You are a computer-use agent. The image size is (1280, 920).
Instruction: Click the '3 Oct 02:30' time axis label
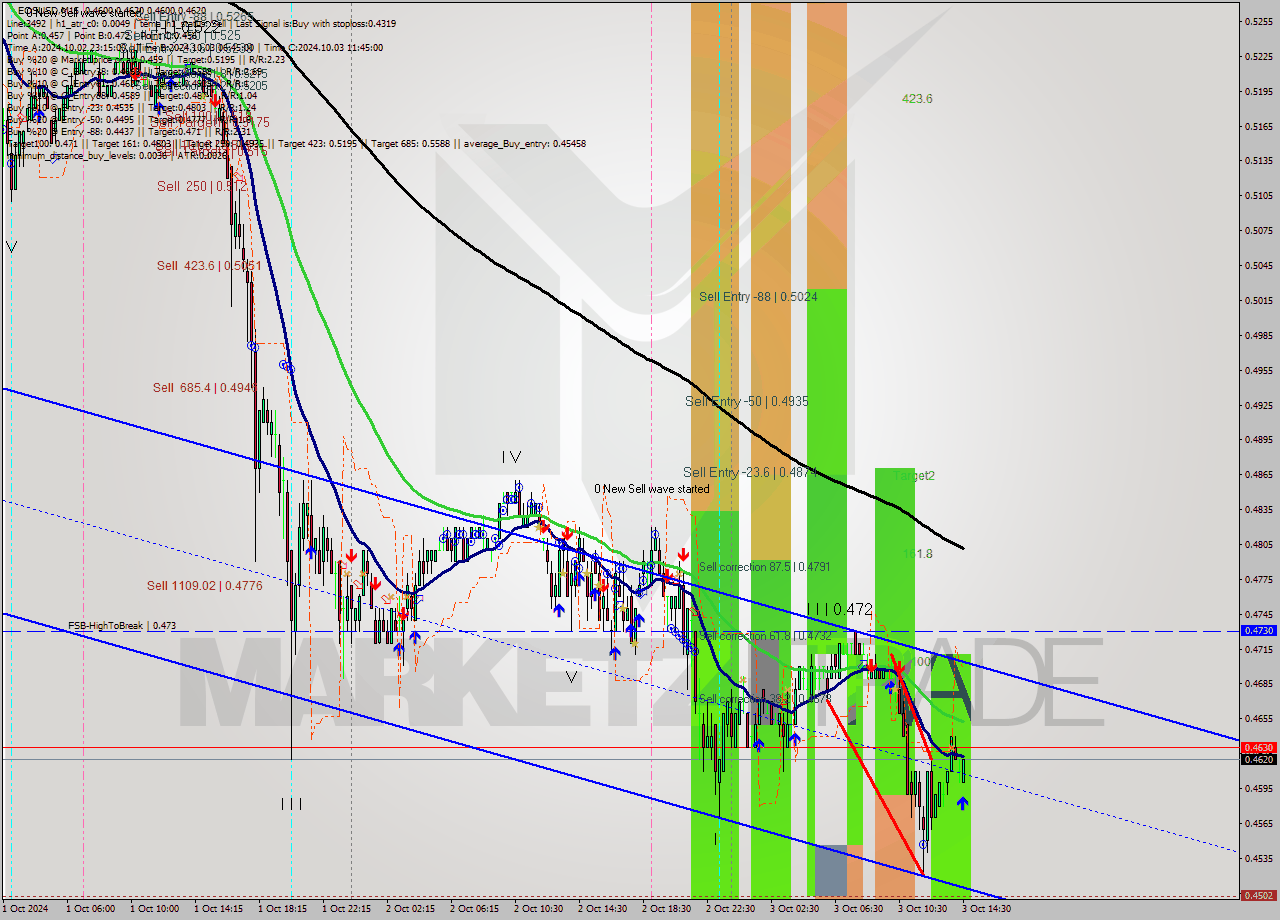tap(794, 909)
